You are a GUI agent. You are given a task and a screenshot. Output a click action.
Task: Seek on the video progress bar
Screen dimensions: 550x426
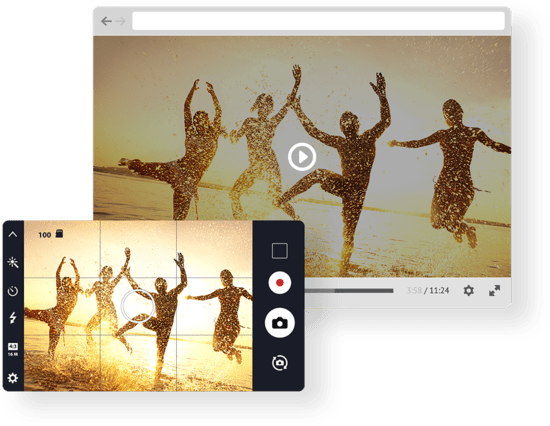pos(349,291)
